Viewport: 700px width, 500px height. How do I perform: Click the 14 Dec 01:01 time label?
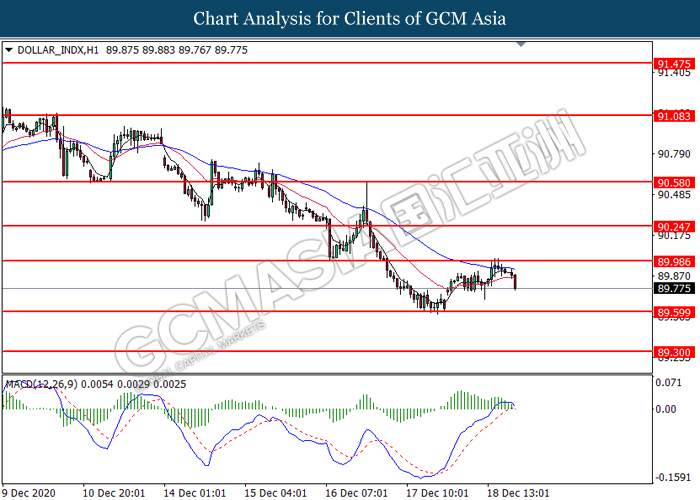(x=196, y=492)
